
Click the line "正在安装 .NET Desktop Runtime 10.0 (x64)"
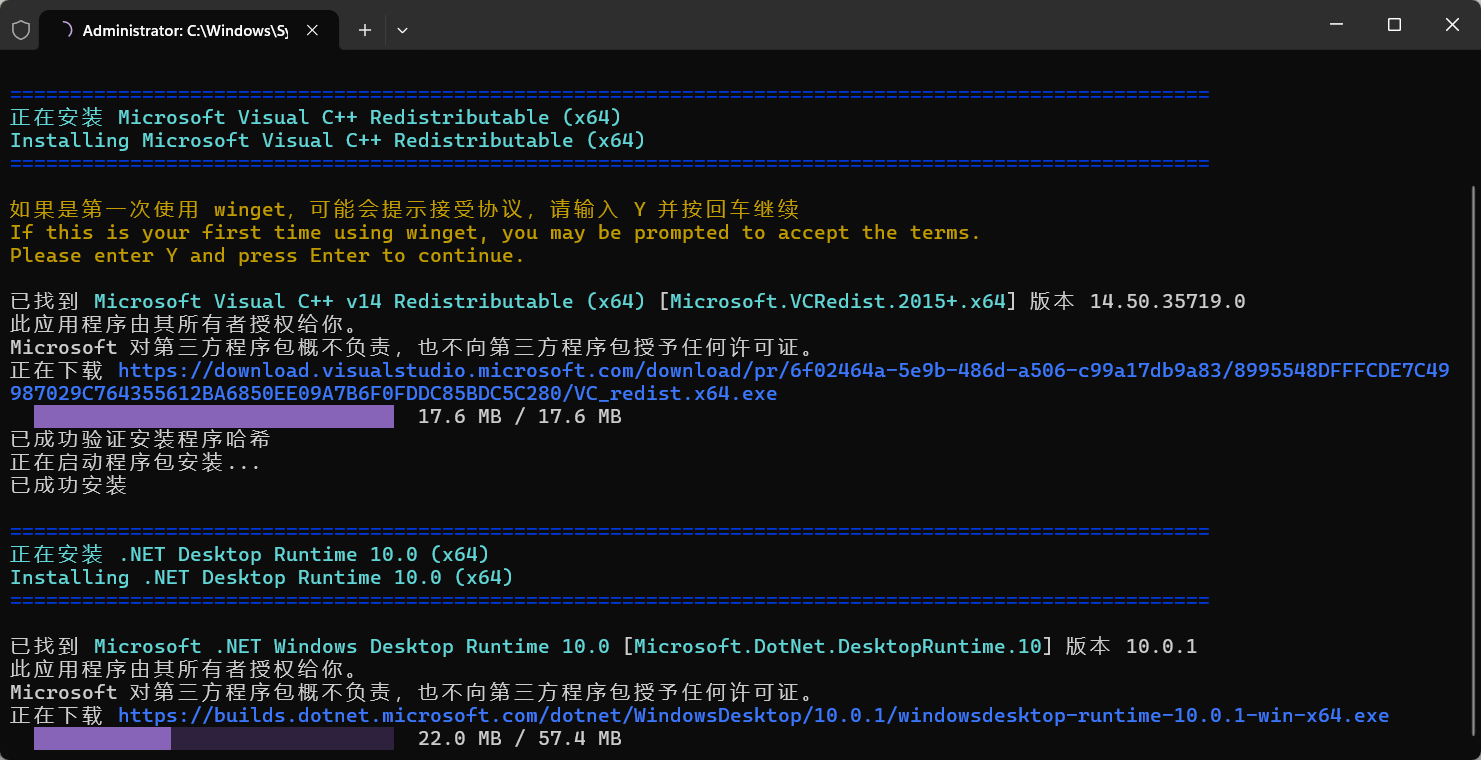[250, 555]
